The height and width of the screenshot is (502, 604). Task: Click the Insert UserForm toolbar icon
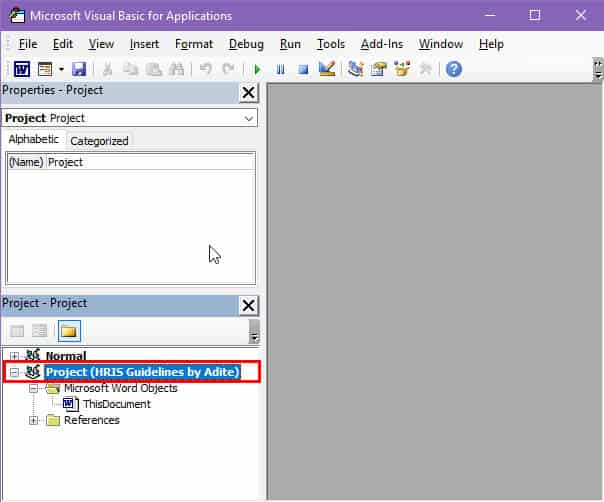pyautogui.click(x=45, y=69)
